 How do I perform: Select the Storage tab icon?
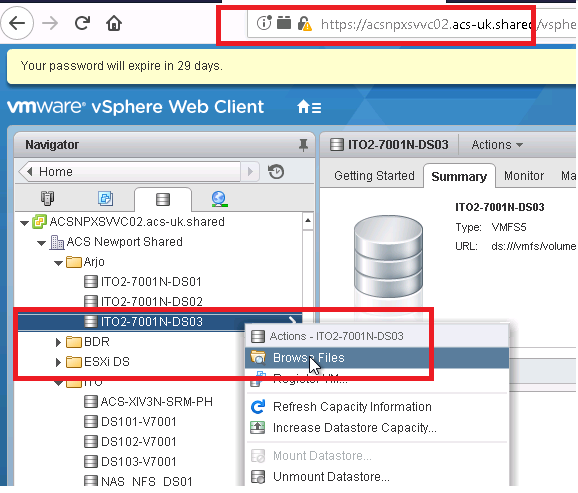163,199
